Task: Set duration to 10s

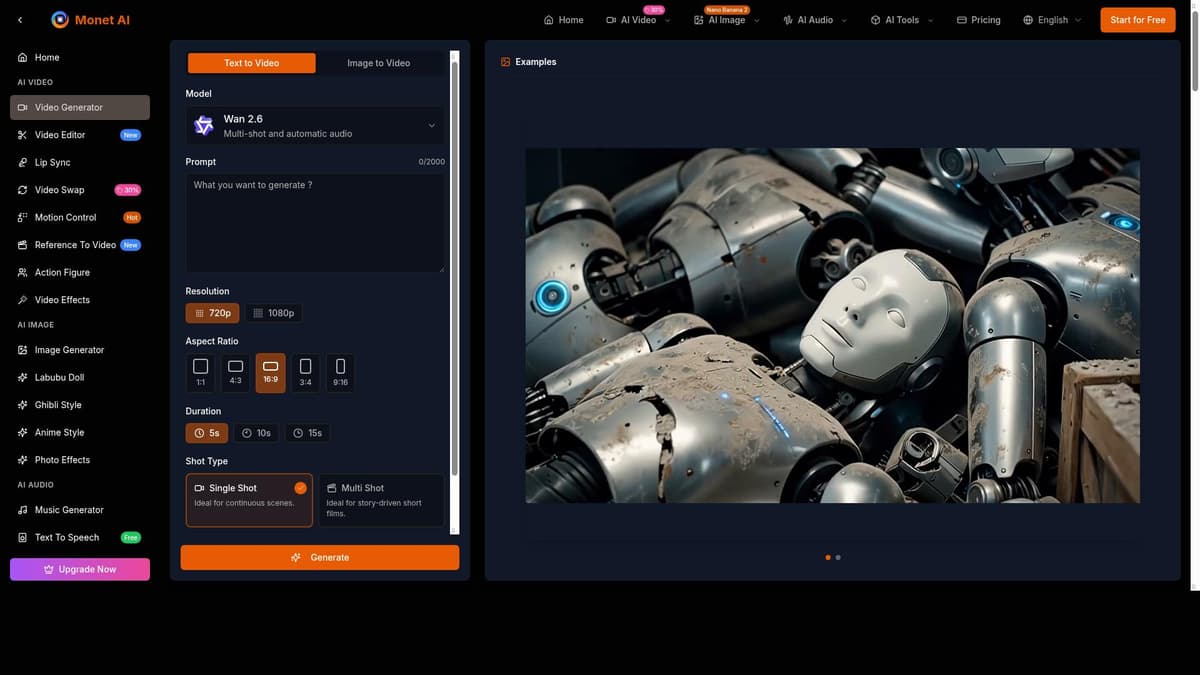Action: click(257, 433)
